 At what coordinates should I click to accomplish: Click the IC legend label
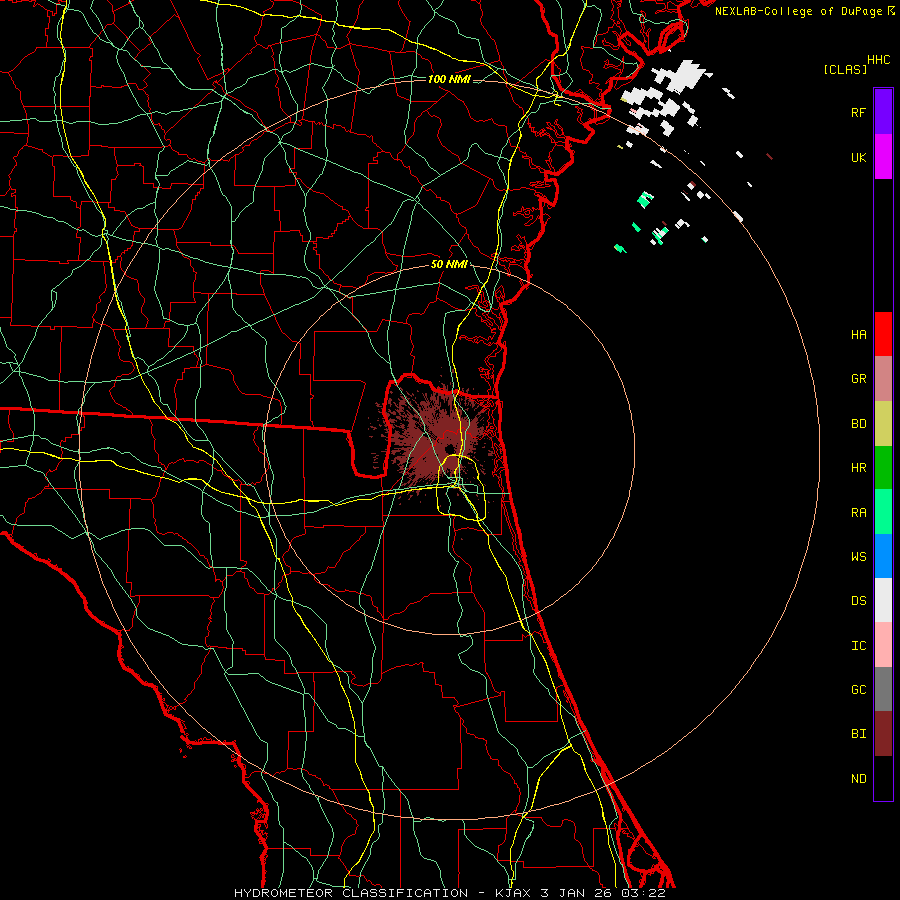tap(858, 645)
